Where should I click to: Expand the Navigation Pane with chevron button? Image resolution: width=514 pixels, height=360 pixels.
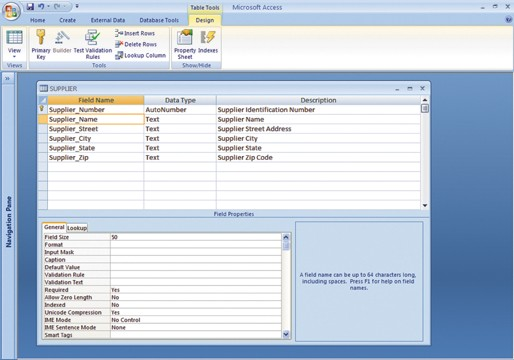[x=8, y=79]
